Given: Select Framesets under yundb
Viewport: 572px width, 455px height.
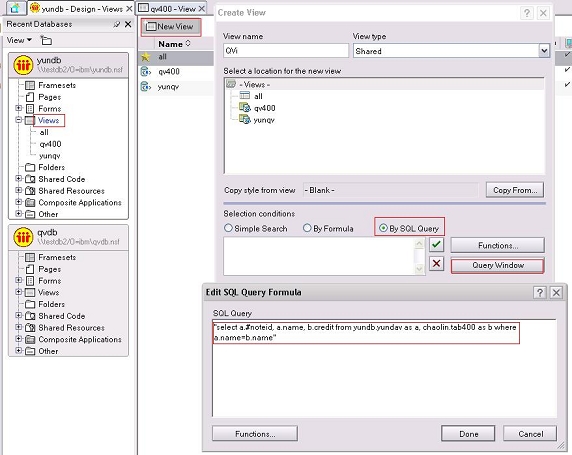Looking at the screenshot, I should tap(57, 85).
